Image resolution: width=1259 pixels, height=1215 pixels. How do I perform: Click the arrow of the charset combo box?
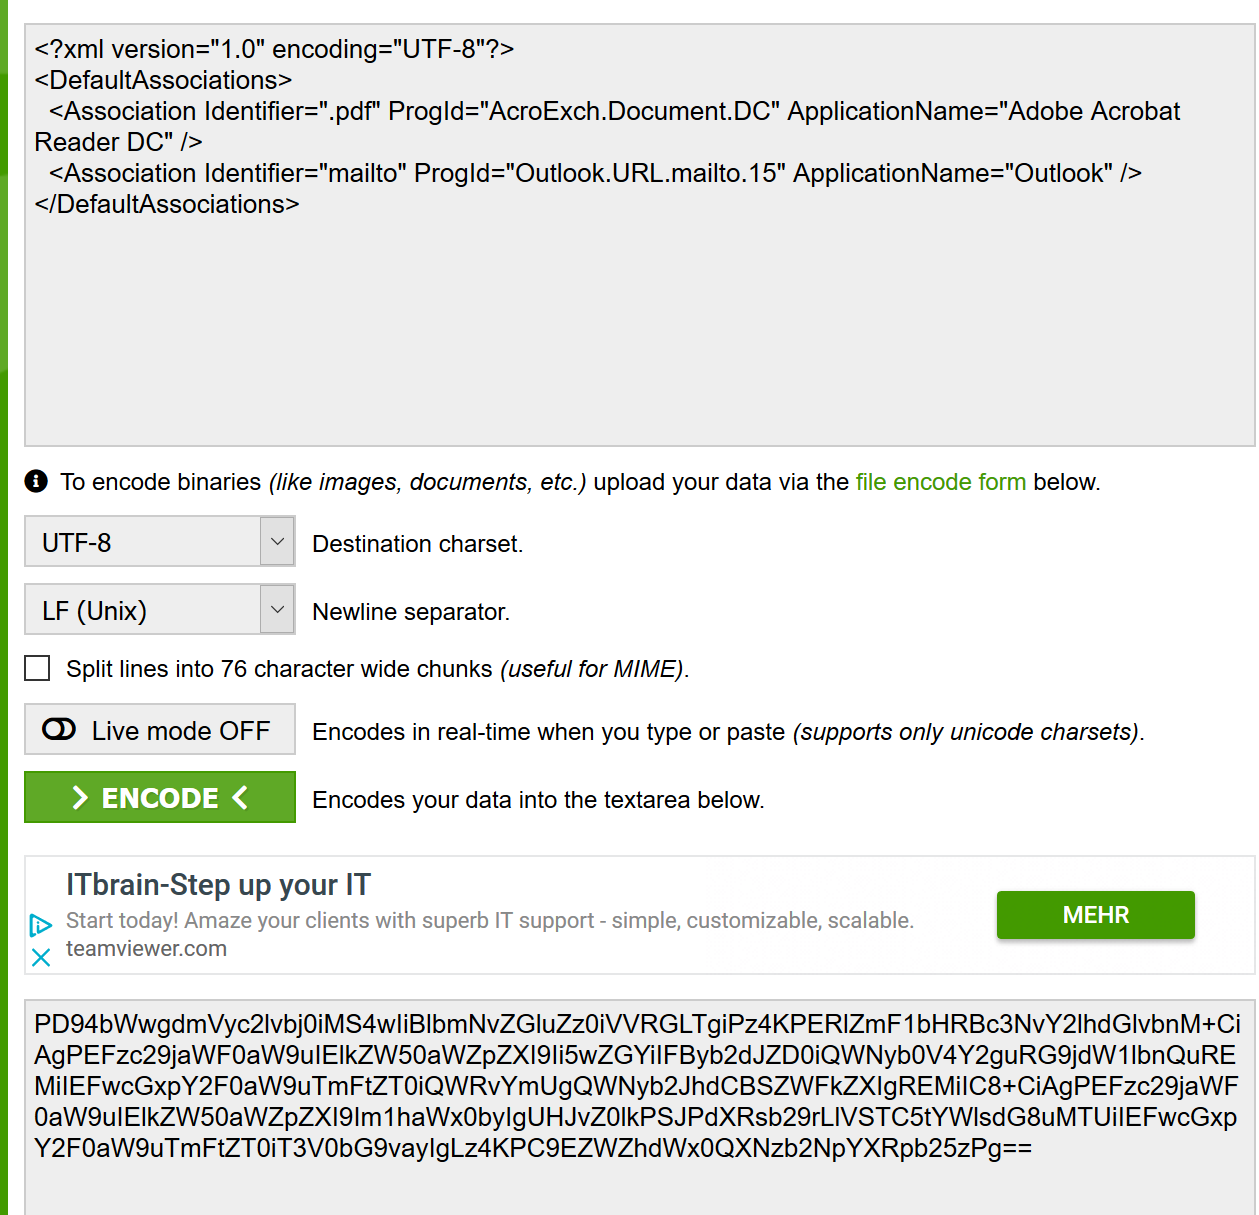click(x=277, y=541)
